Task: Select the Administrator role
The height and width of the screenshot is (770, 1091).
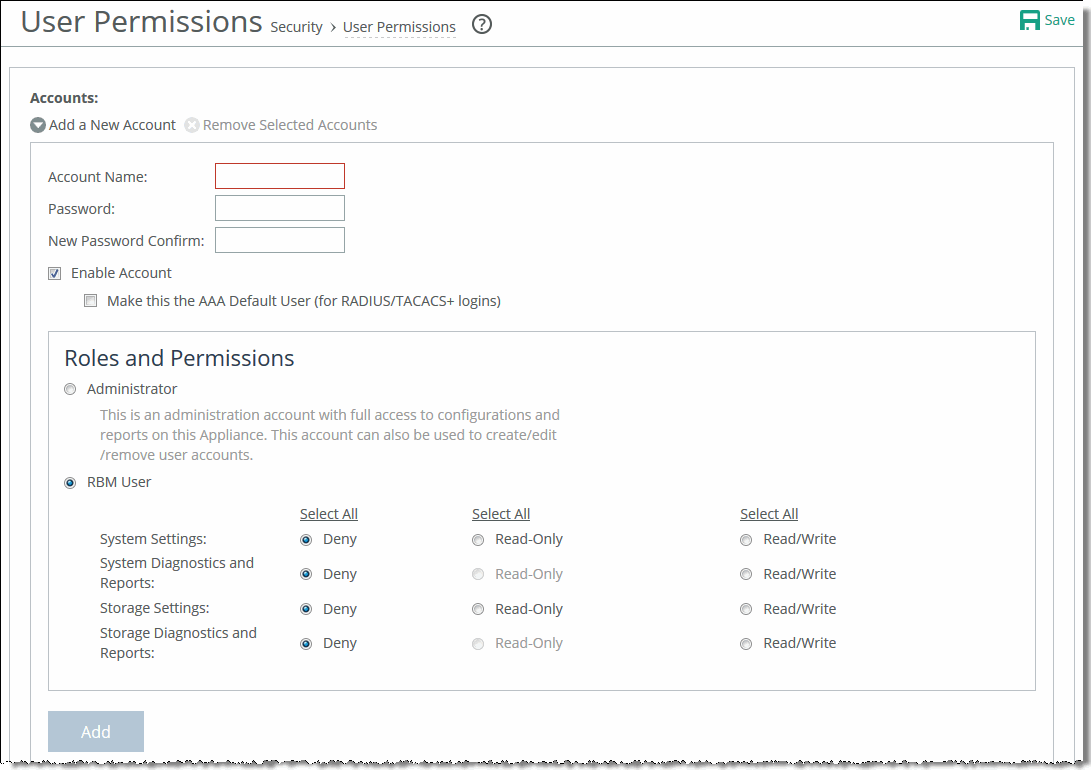Action: (69, 389)
